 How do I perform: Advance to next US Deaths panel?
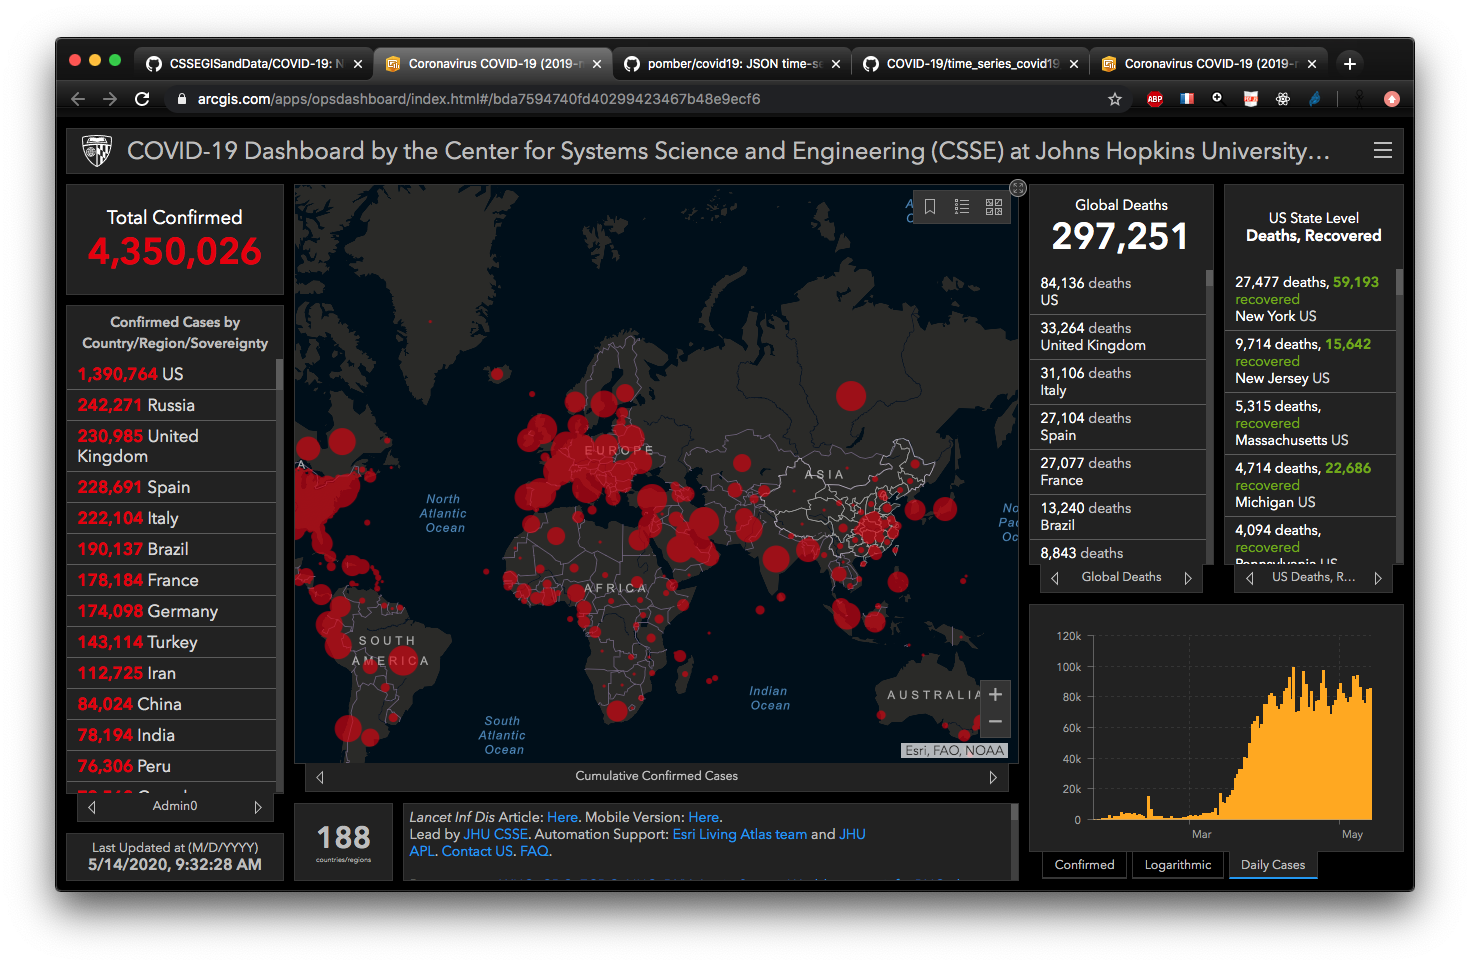1378,578
